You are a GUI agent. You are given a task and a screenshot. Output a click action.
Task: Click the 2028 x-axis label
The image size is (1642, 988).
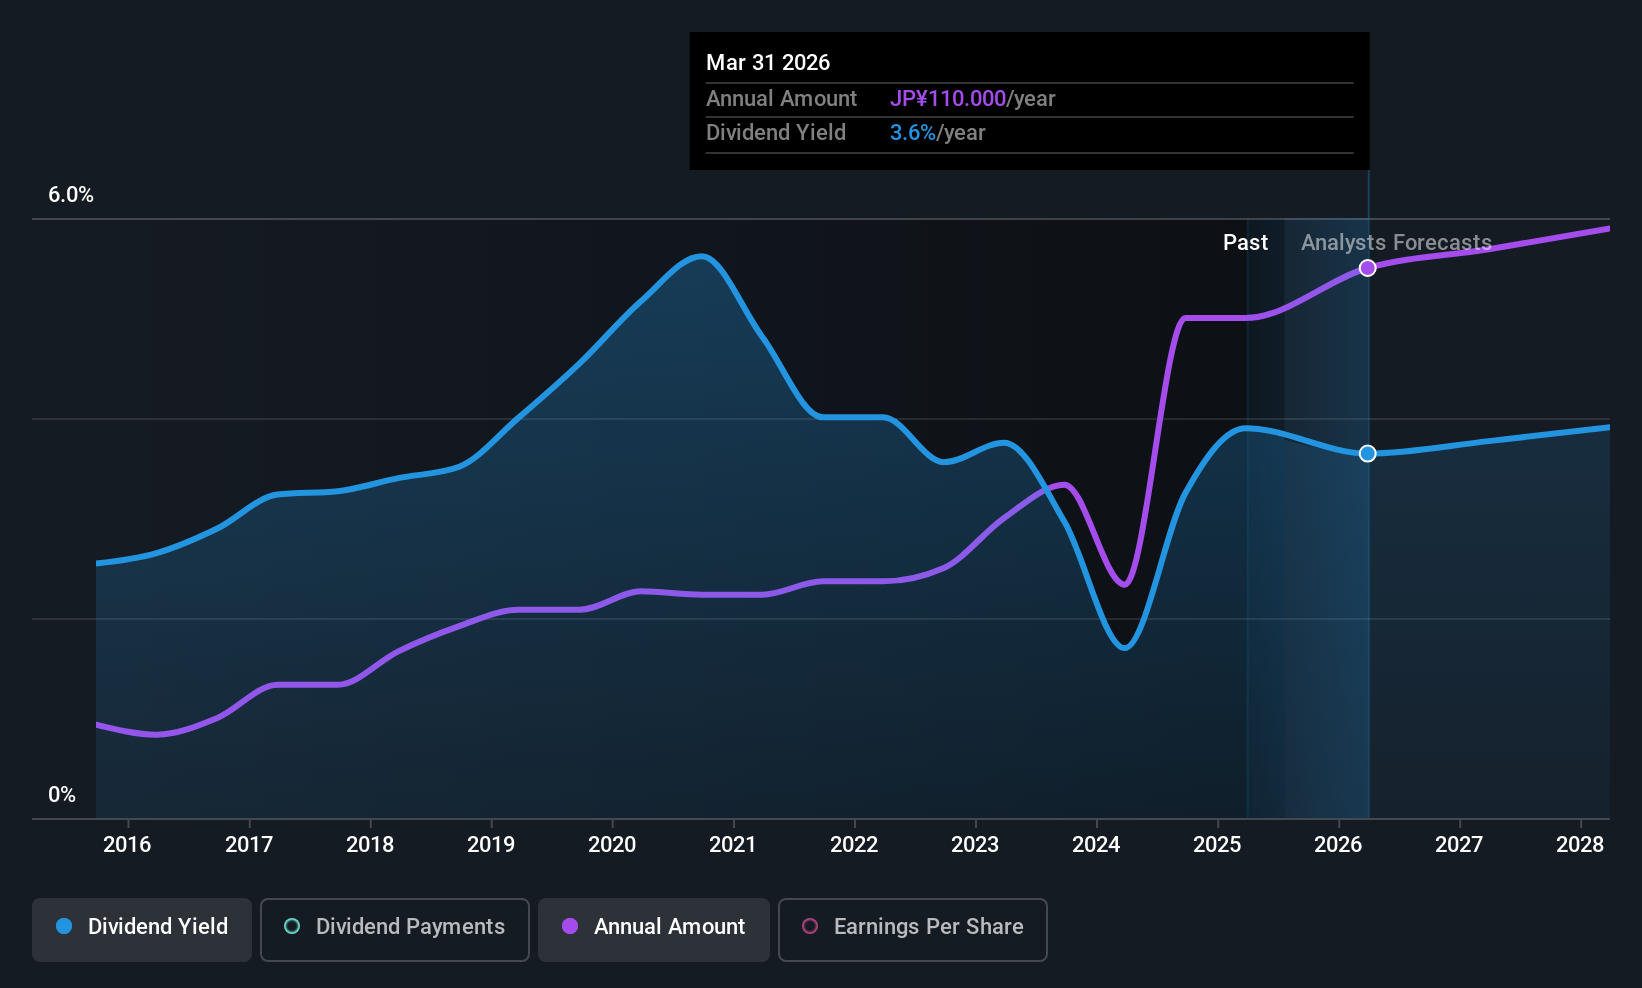(x=1580, y=845)
